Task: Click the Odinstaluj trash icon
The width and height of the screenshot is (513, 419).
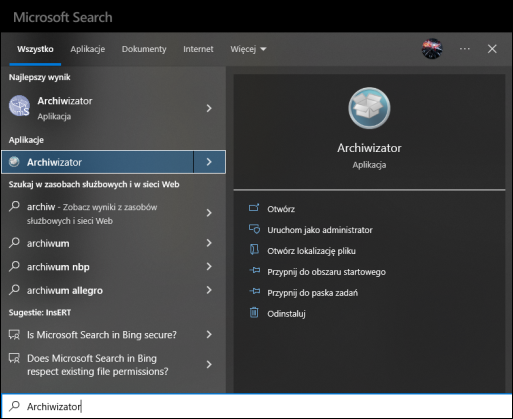Action: (x=254, y=313)
